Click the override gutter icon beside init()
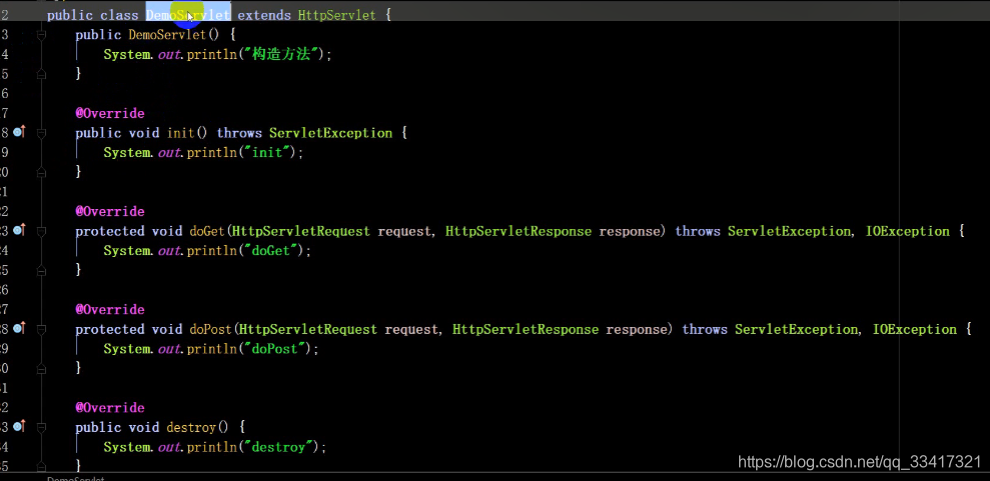The width and height of the screenshot is (990, 481). pos(19,132)
